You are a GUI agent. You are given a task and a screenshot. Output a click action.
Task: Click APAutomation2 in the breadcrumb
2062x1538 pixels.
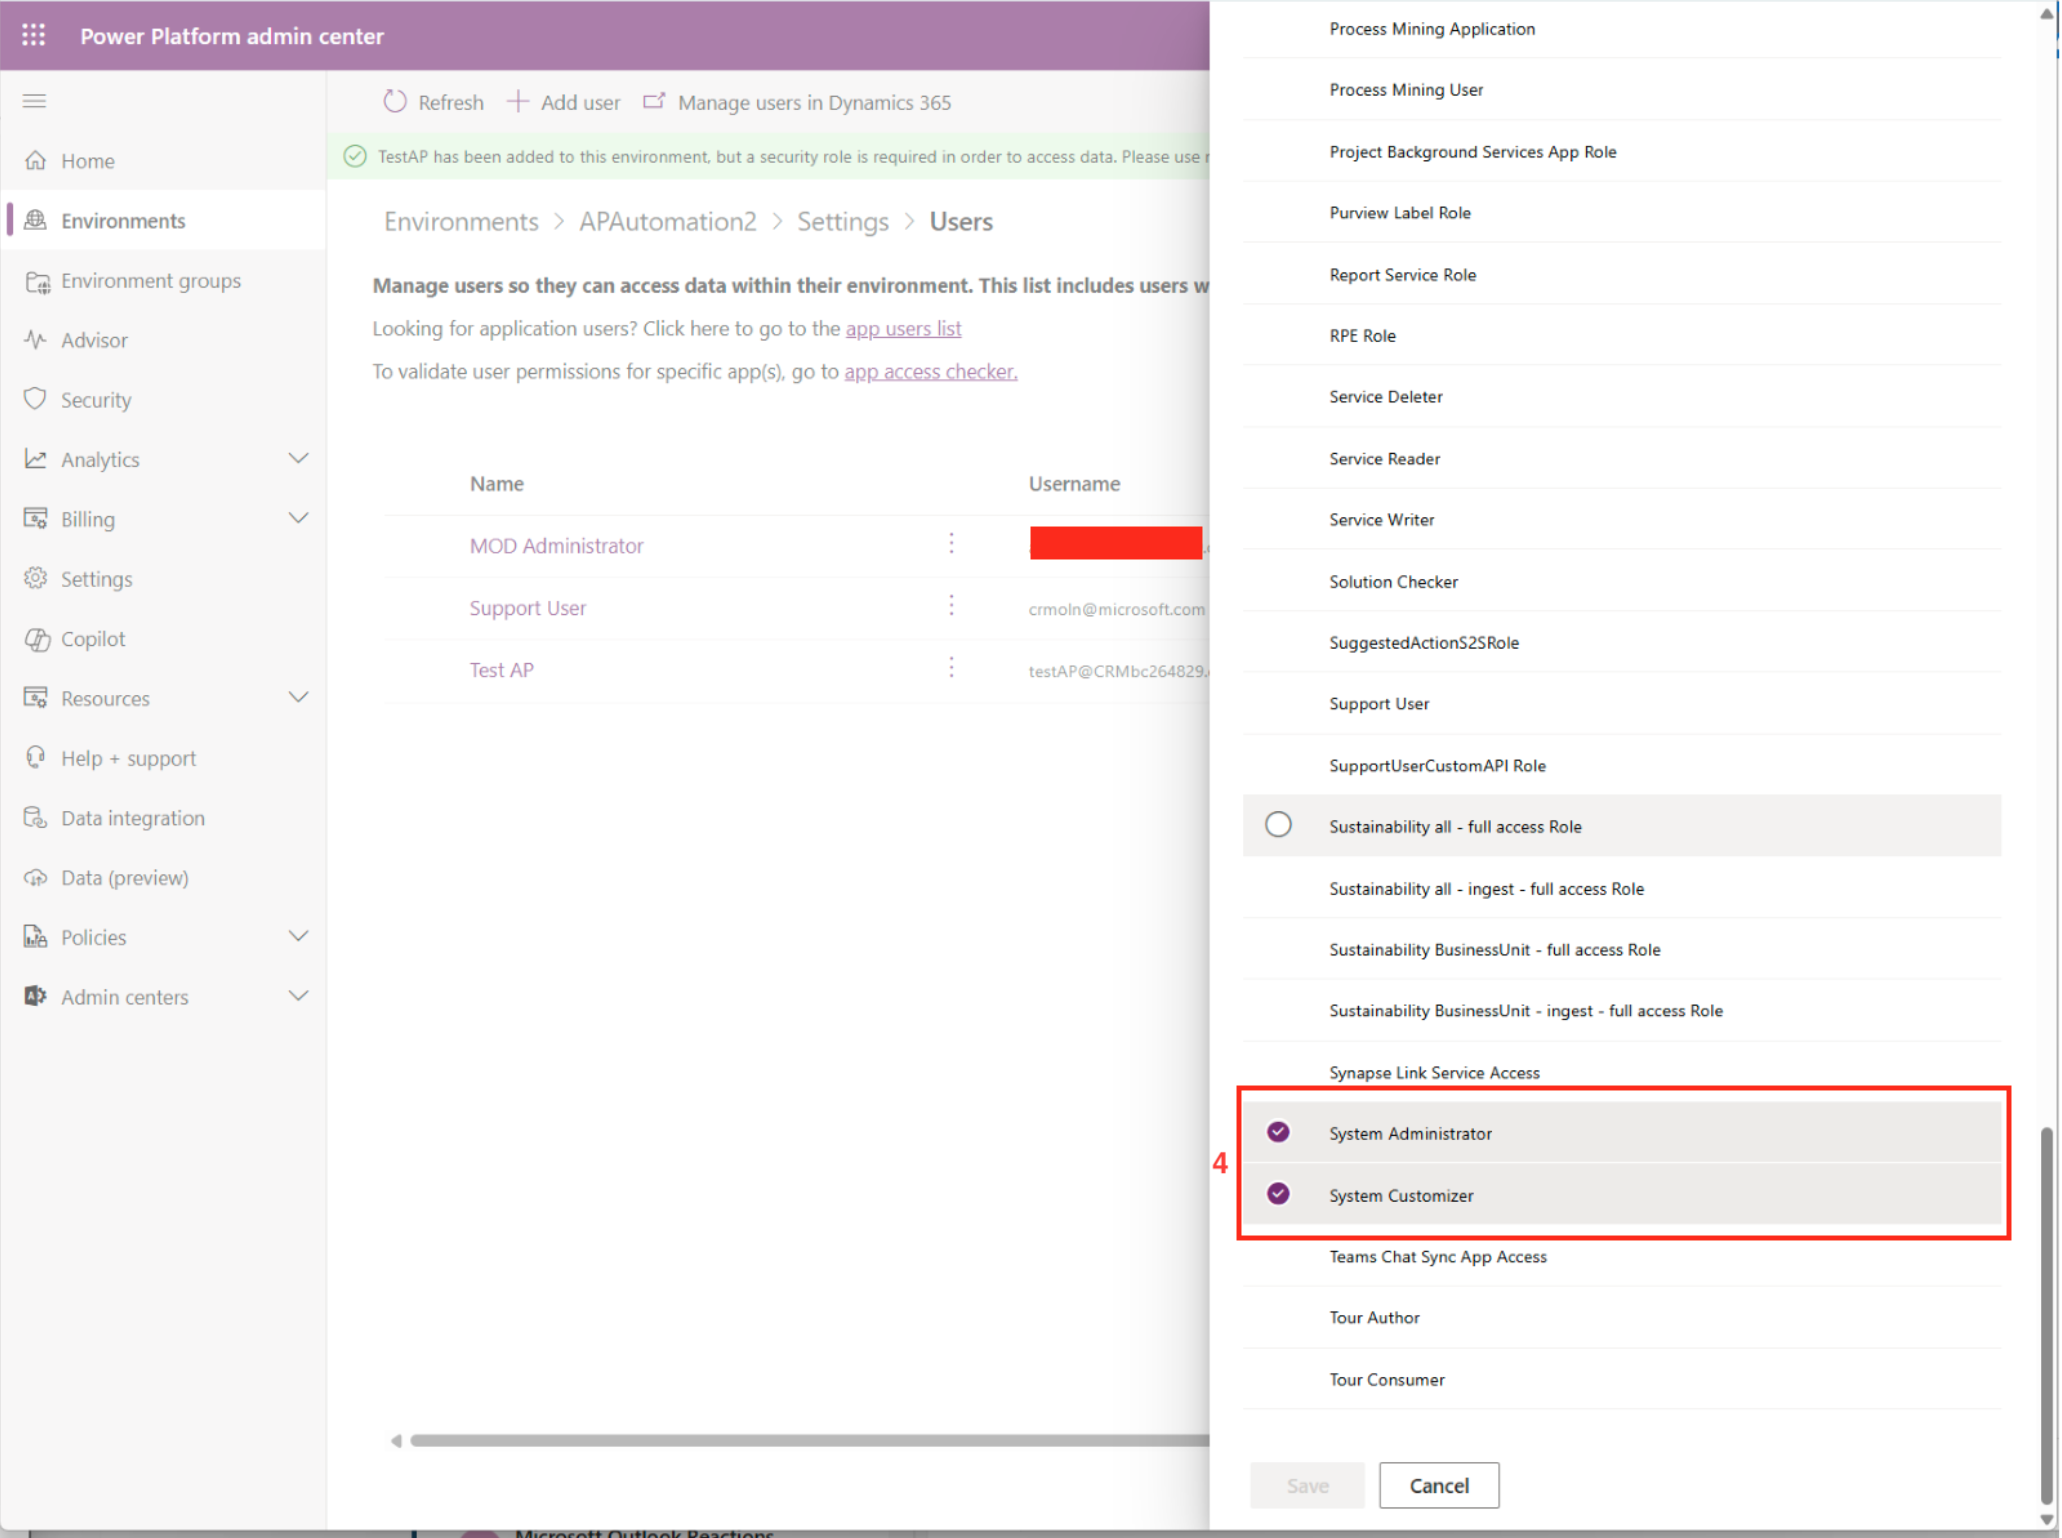click(x=667, y=221)
